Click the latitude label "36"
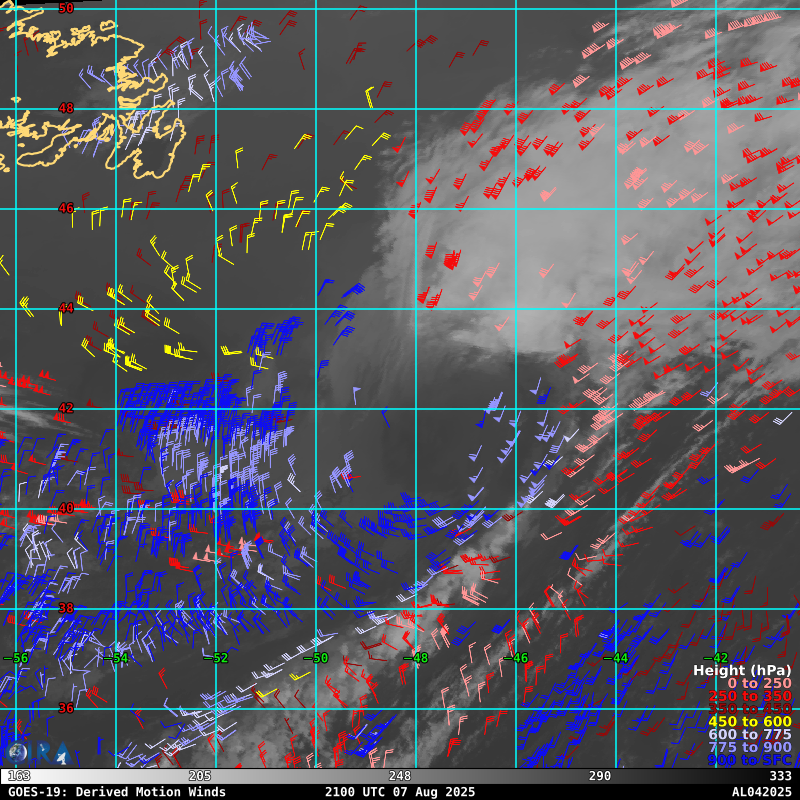800x800 pixels. pos(66,708)
